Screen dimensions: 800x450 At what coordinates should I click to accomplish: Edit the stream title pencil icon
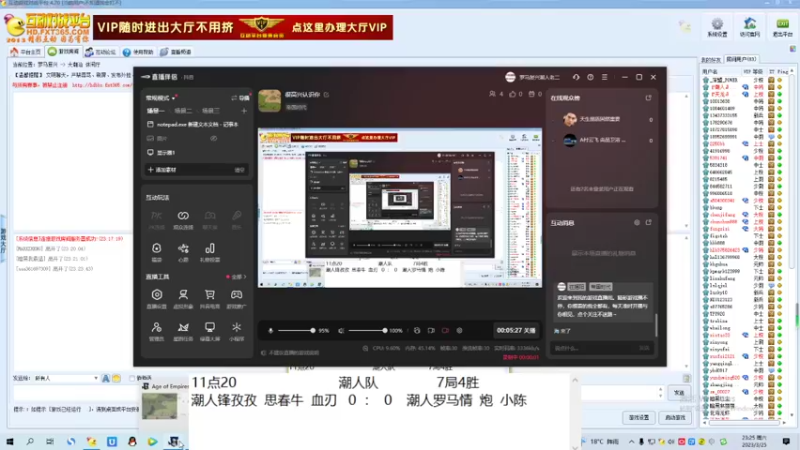tap(327, 94)
